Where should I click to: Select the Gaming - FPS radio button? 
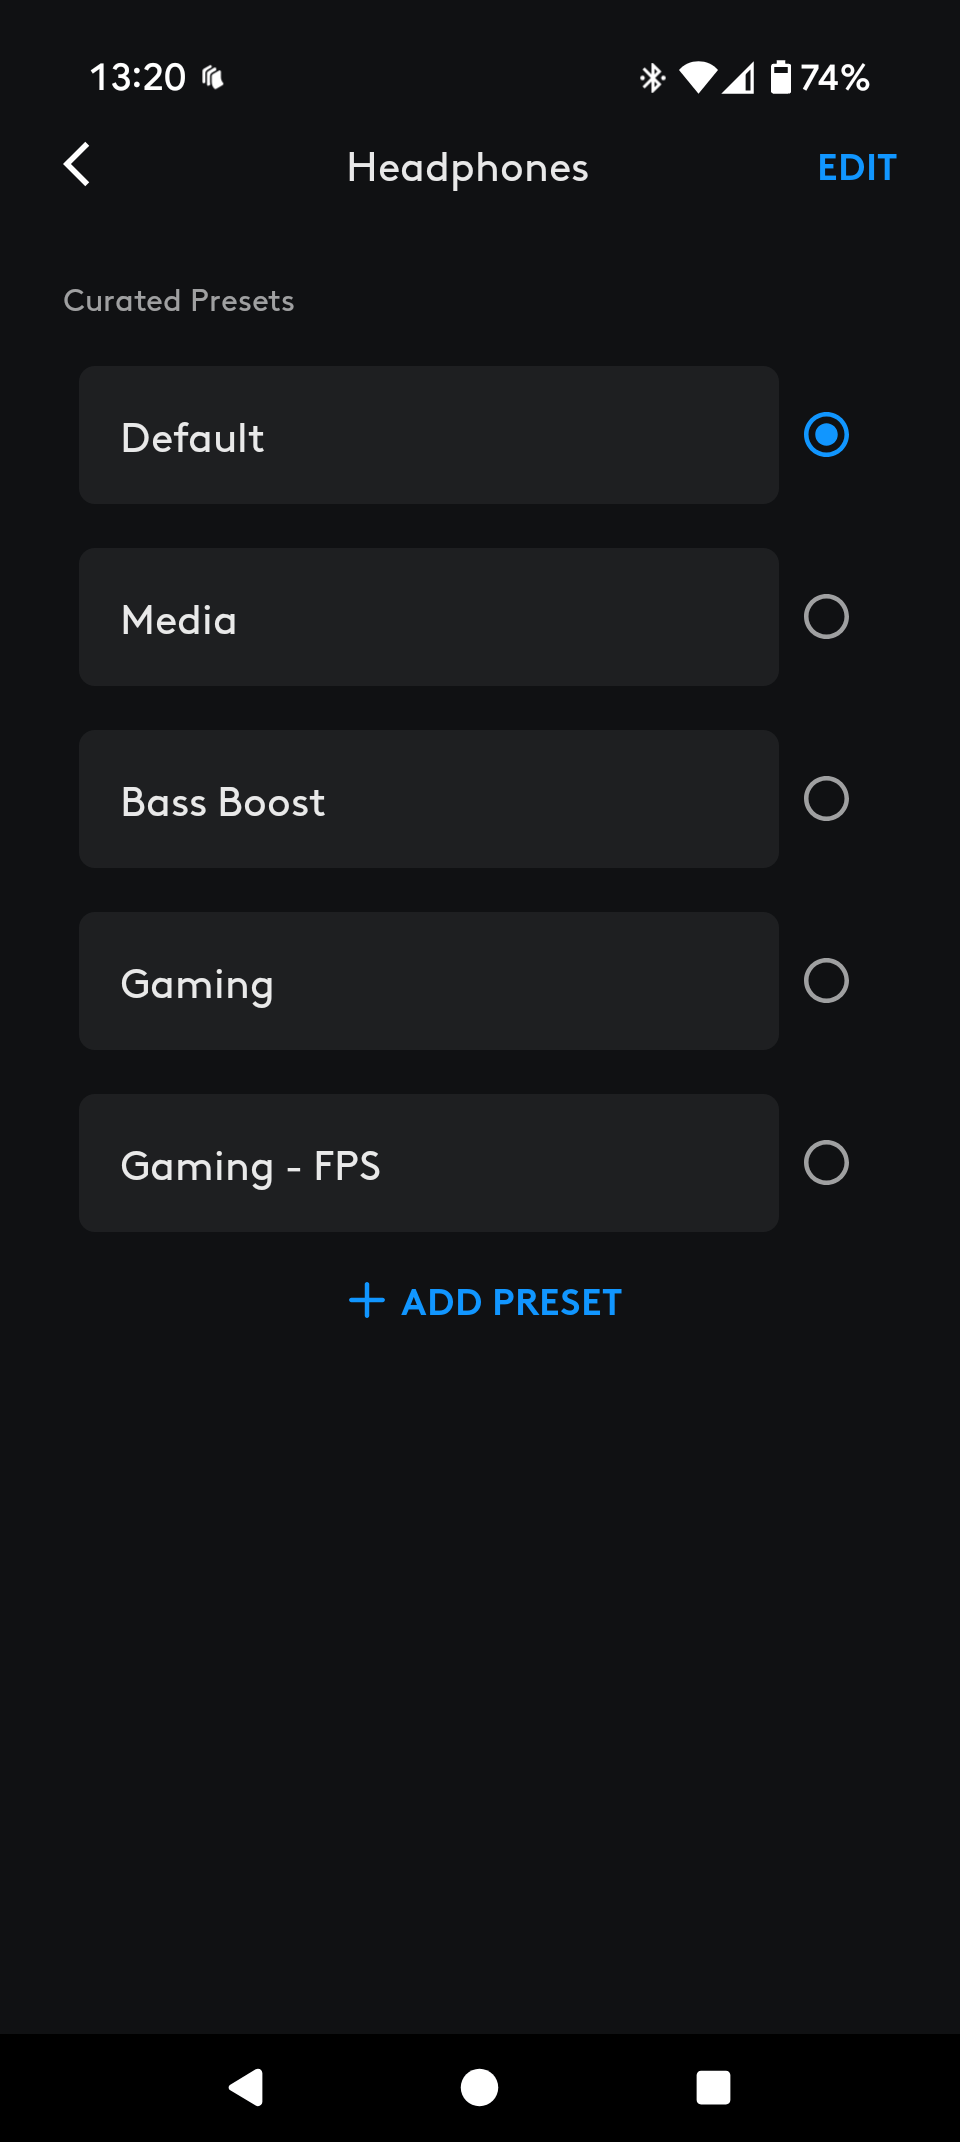(x=826, y=1163)
